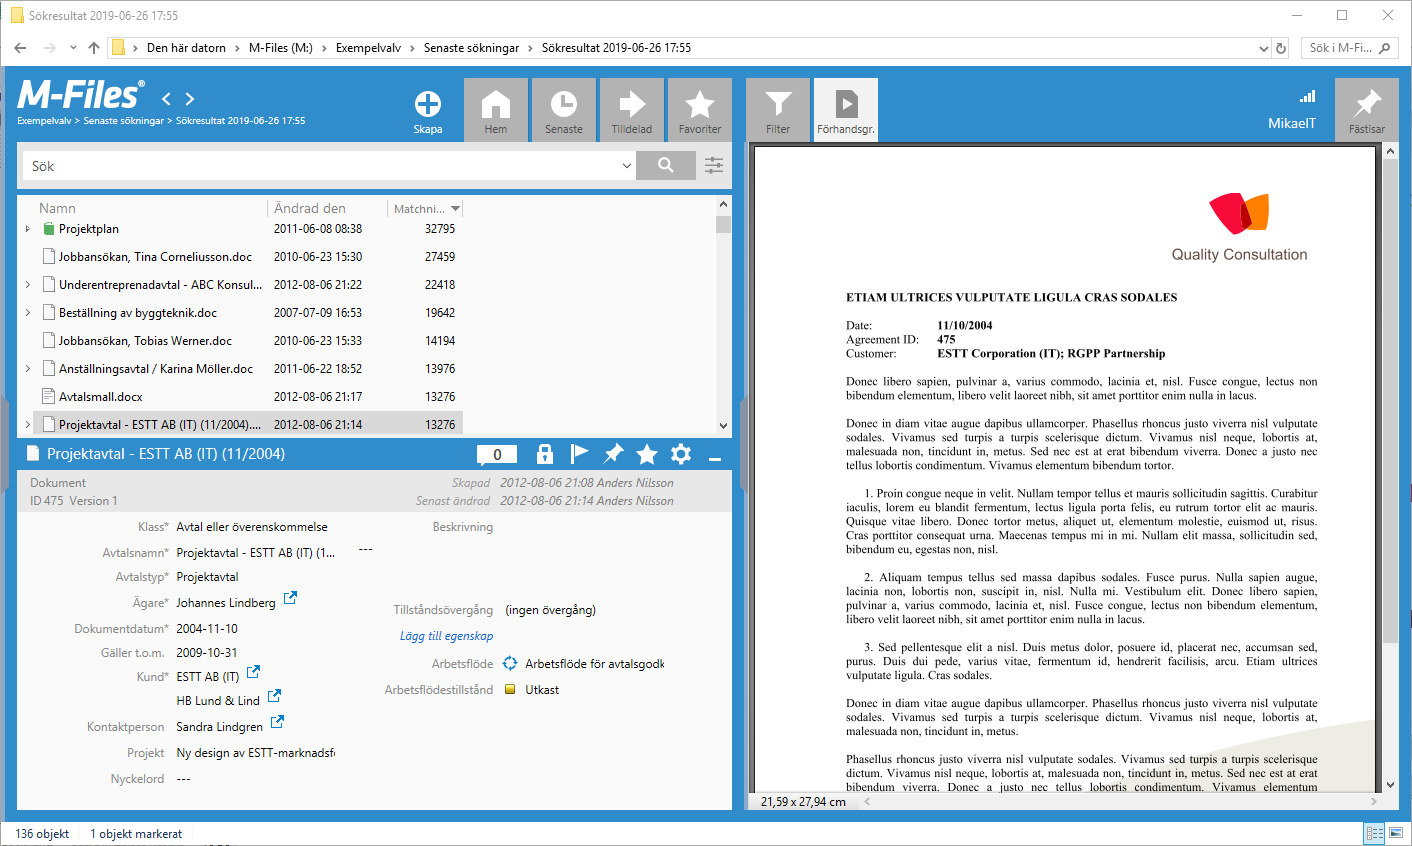Toggle favorite star on metadata card
The height and width of the screenshot is (846, 1412).
click(647, 454)
